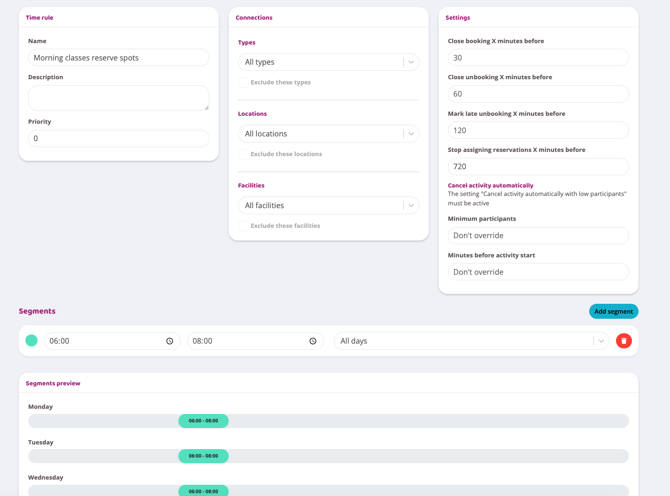670x496 pixels.
Task: Click the resize handle of the Description box
Action: (x=205, y=106)
